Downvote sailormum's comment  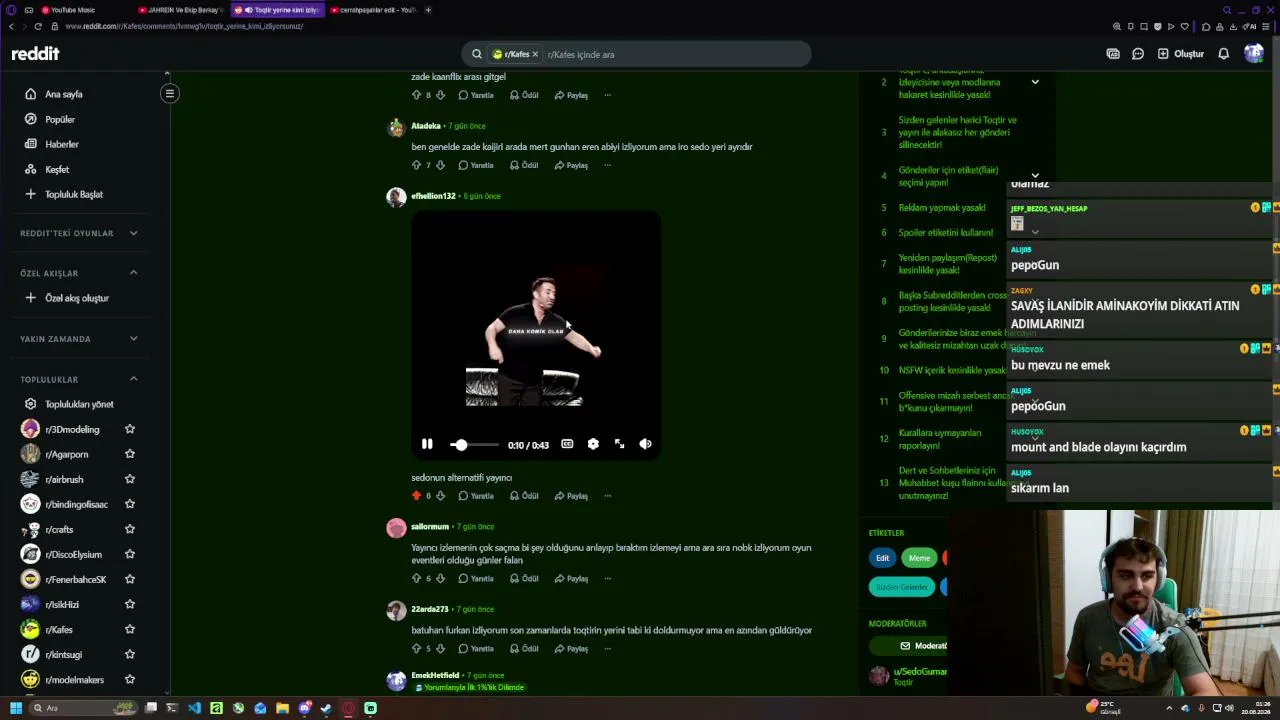[440, 578]
